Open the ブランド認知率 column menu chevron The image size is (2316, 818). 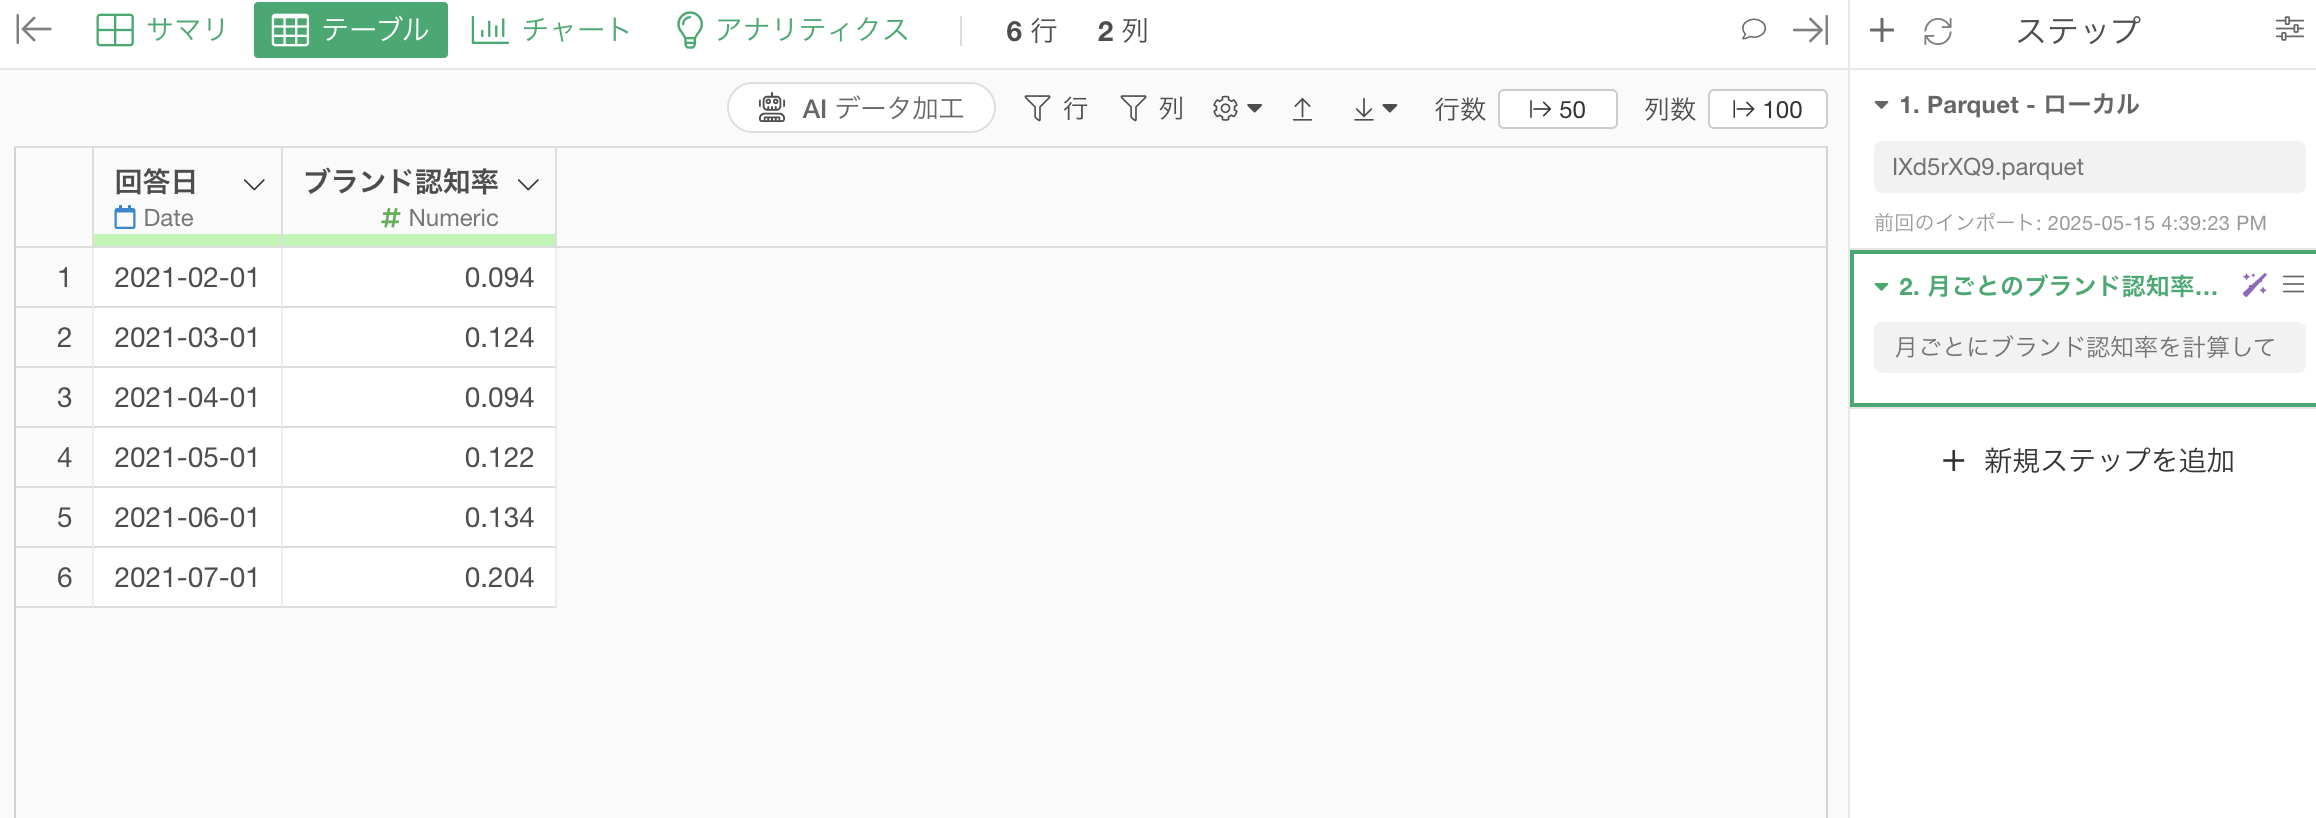pos(528,184)
